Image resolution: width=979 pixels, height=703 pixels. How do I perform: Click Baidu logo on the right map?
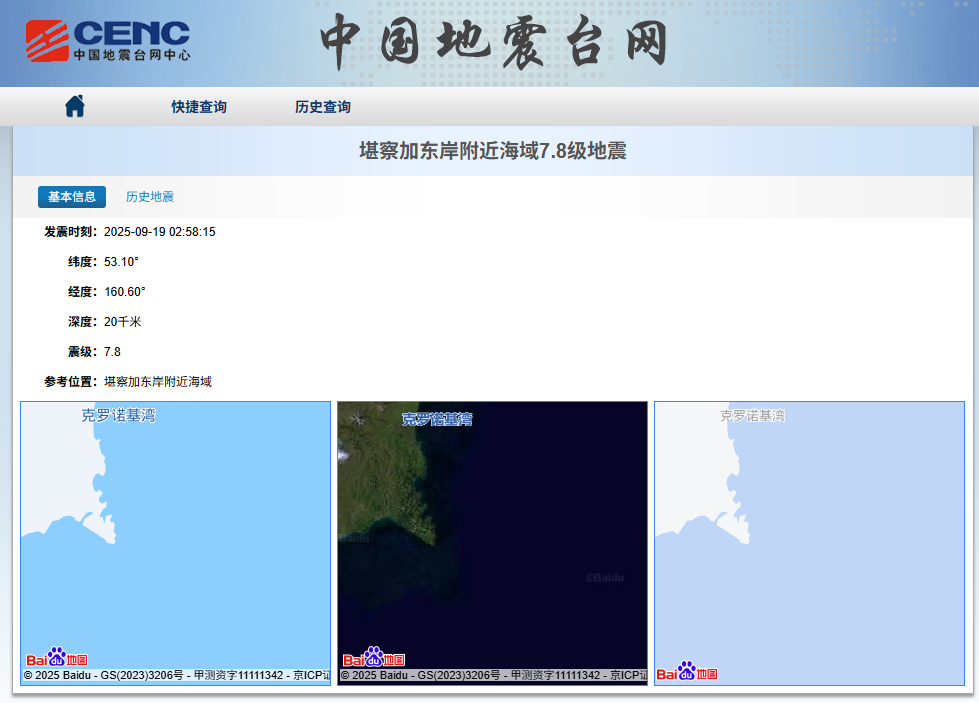click(687, 671)
